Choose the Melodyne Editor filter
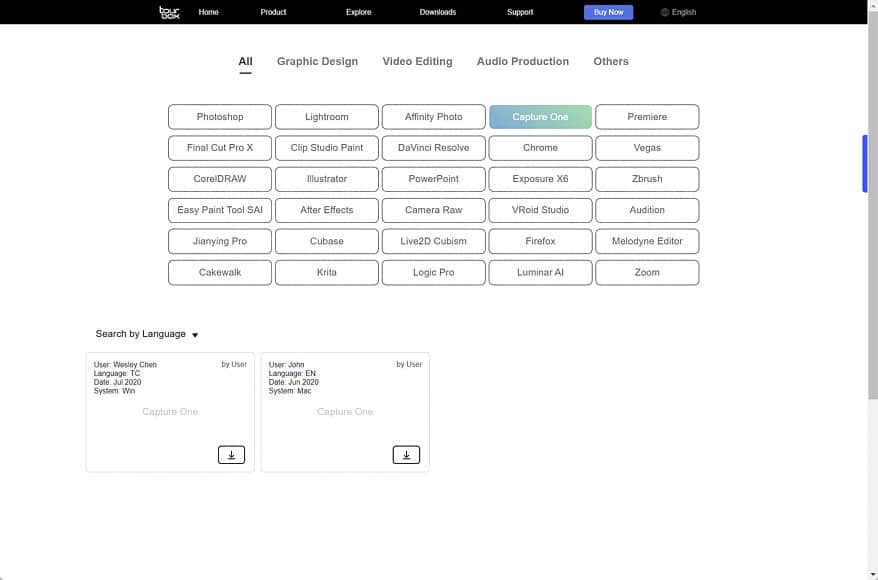Image resolution: width=878 pixels, height=580 pixels. pos(647,241)
